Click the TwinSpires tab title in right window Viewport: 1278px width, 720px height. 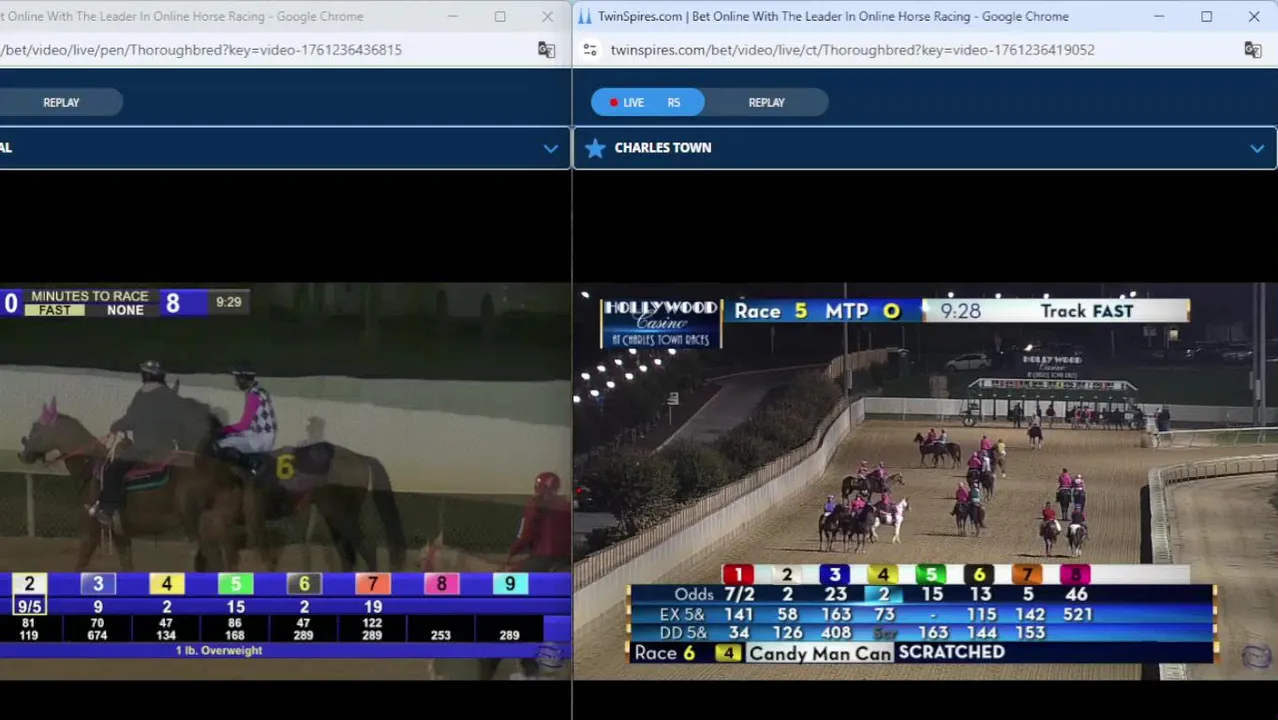833,16
